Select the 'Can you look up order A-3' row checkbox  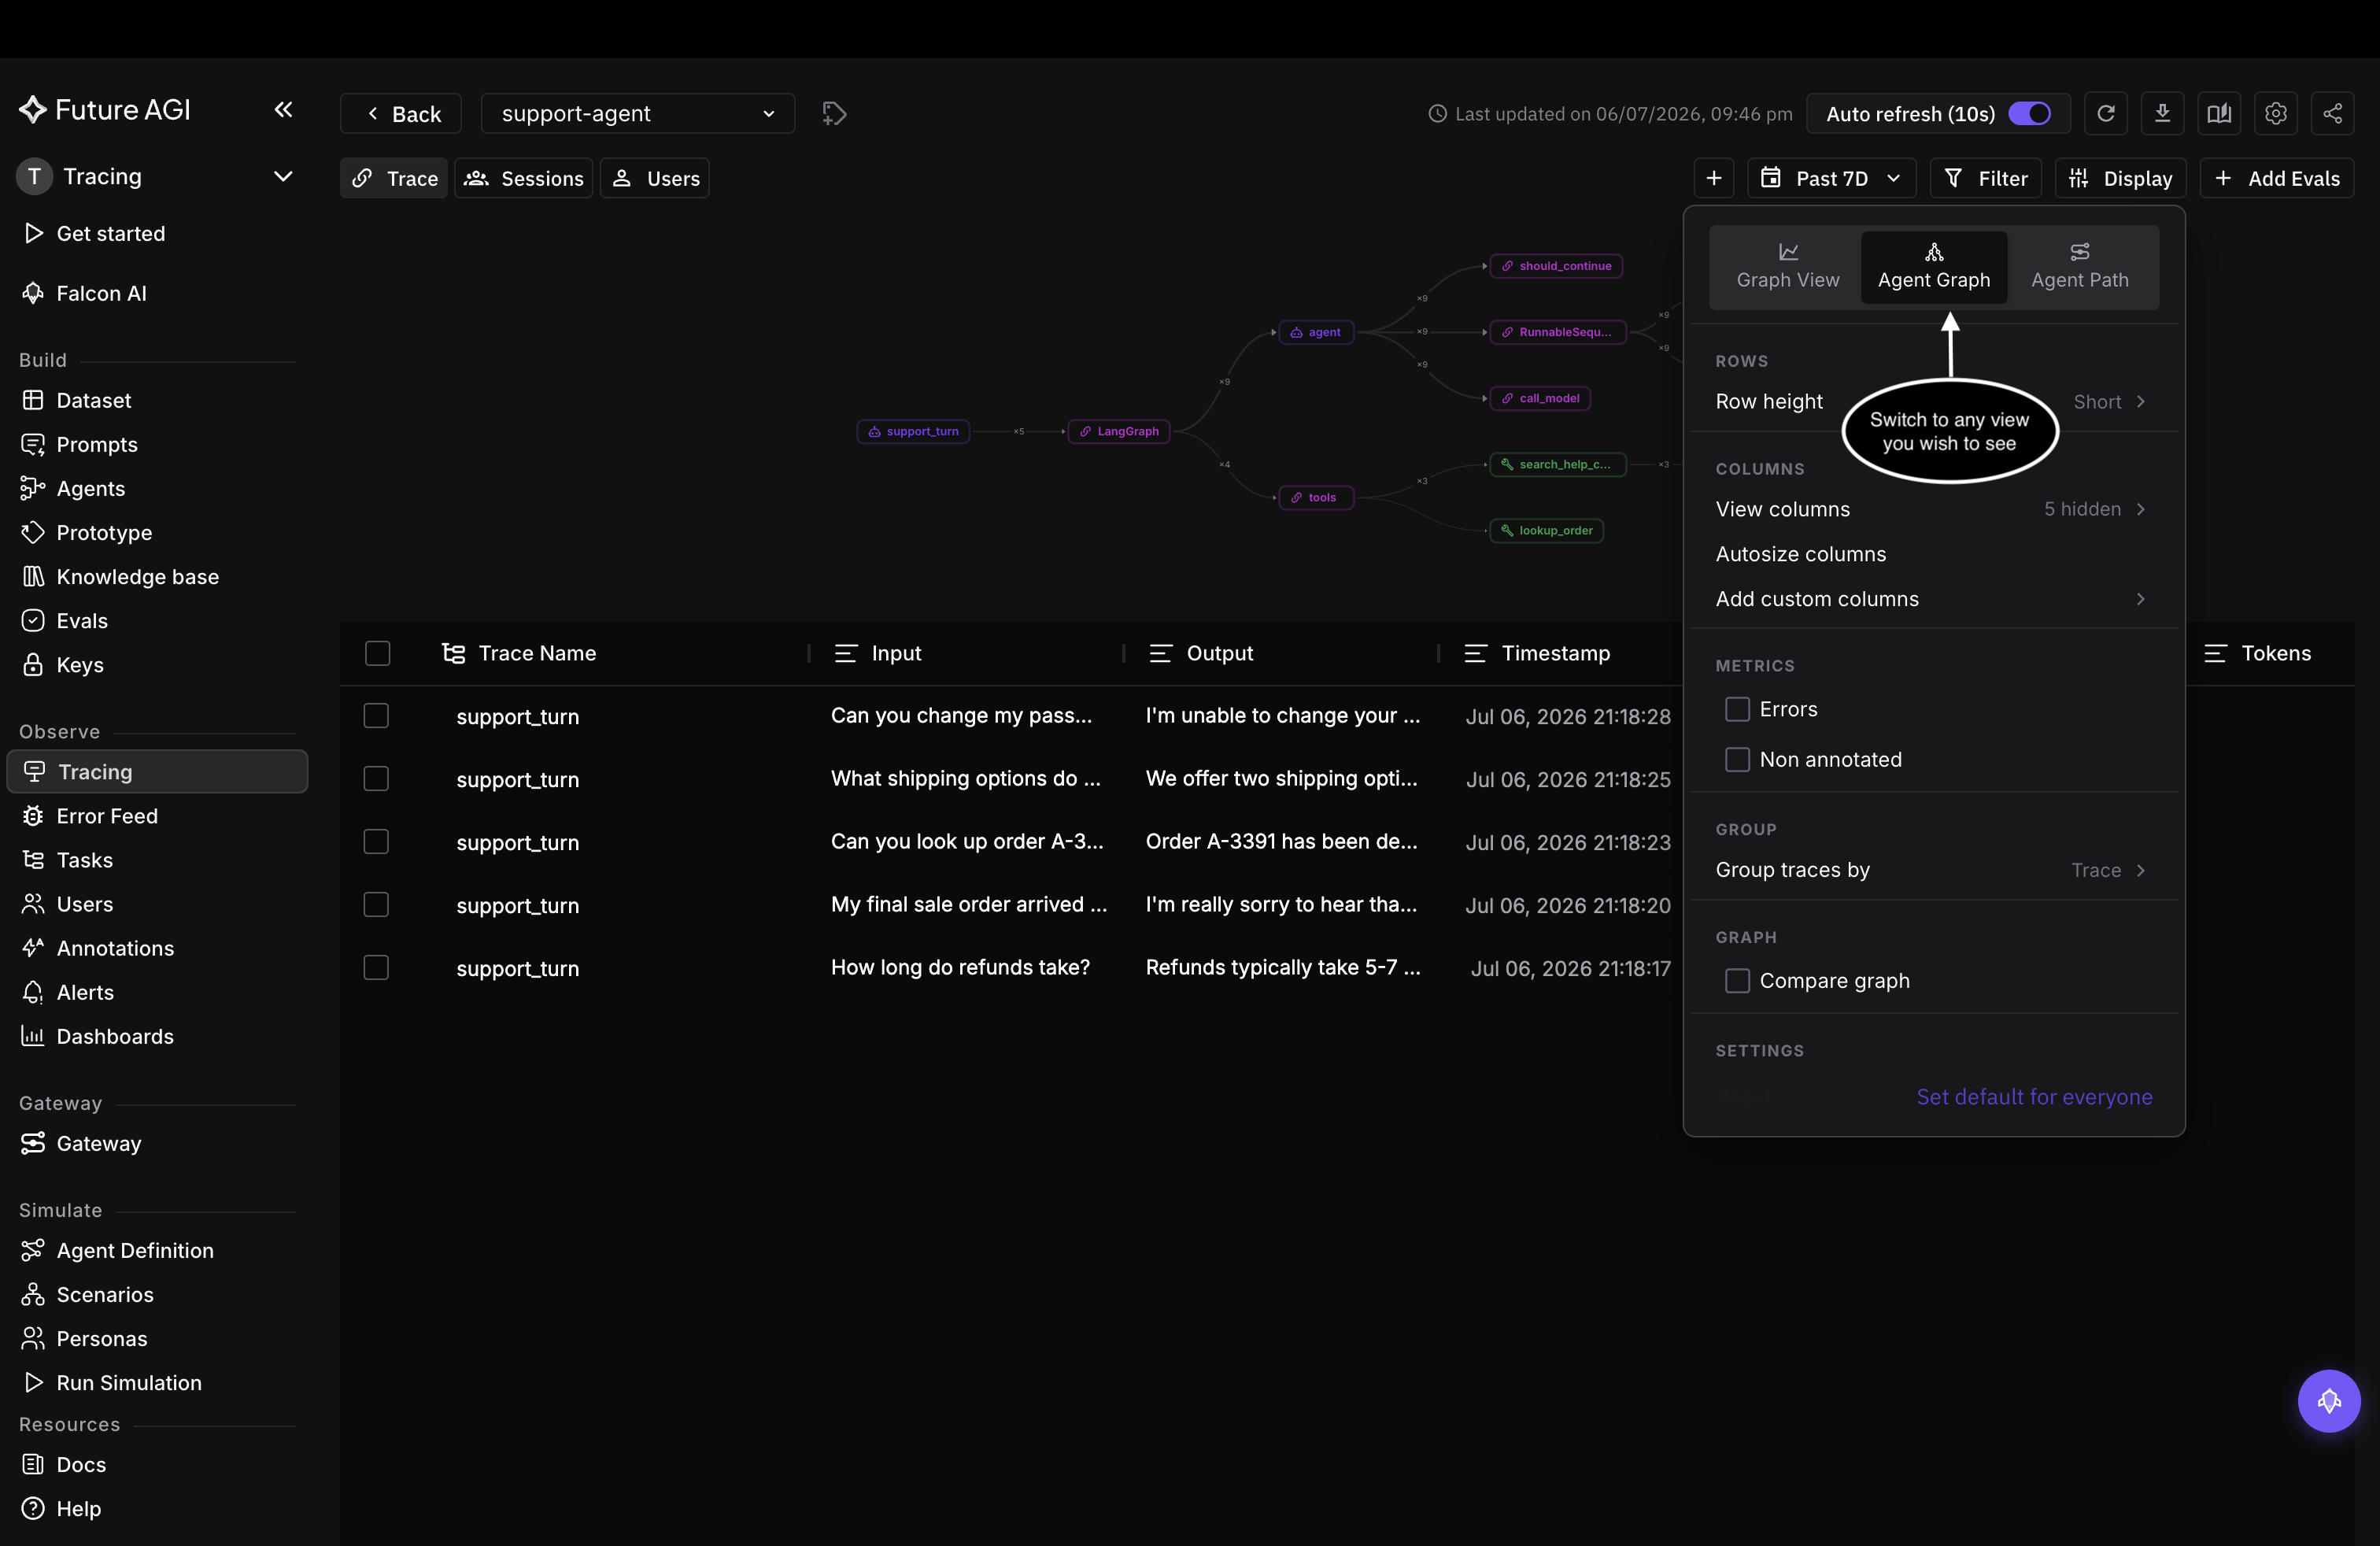(376, 842)
